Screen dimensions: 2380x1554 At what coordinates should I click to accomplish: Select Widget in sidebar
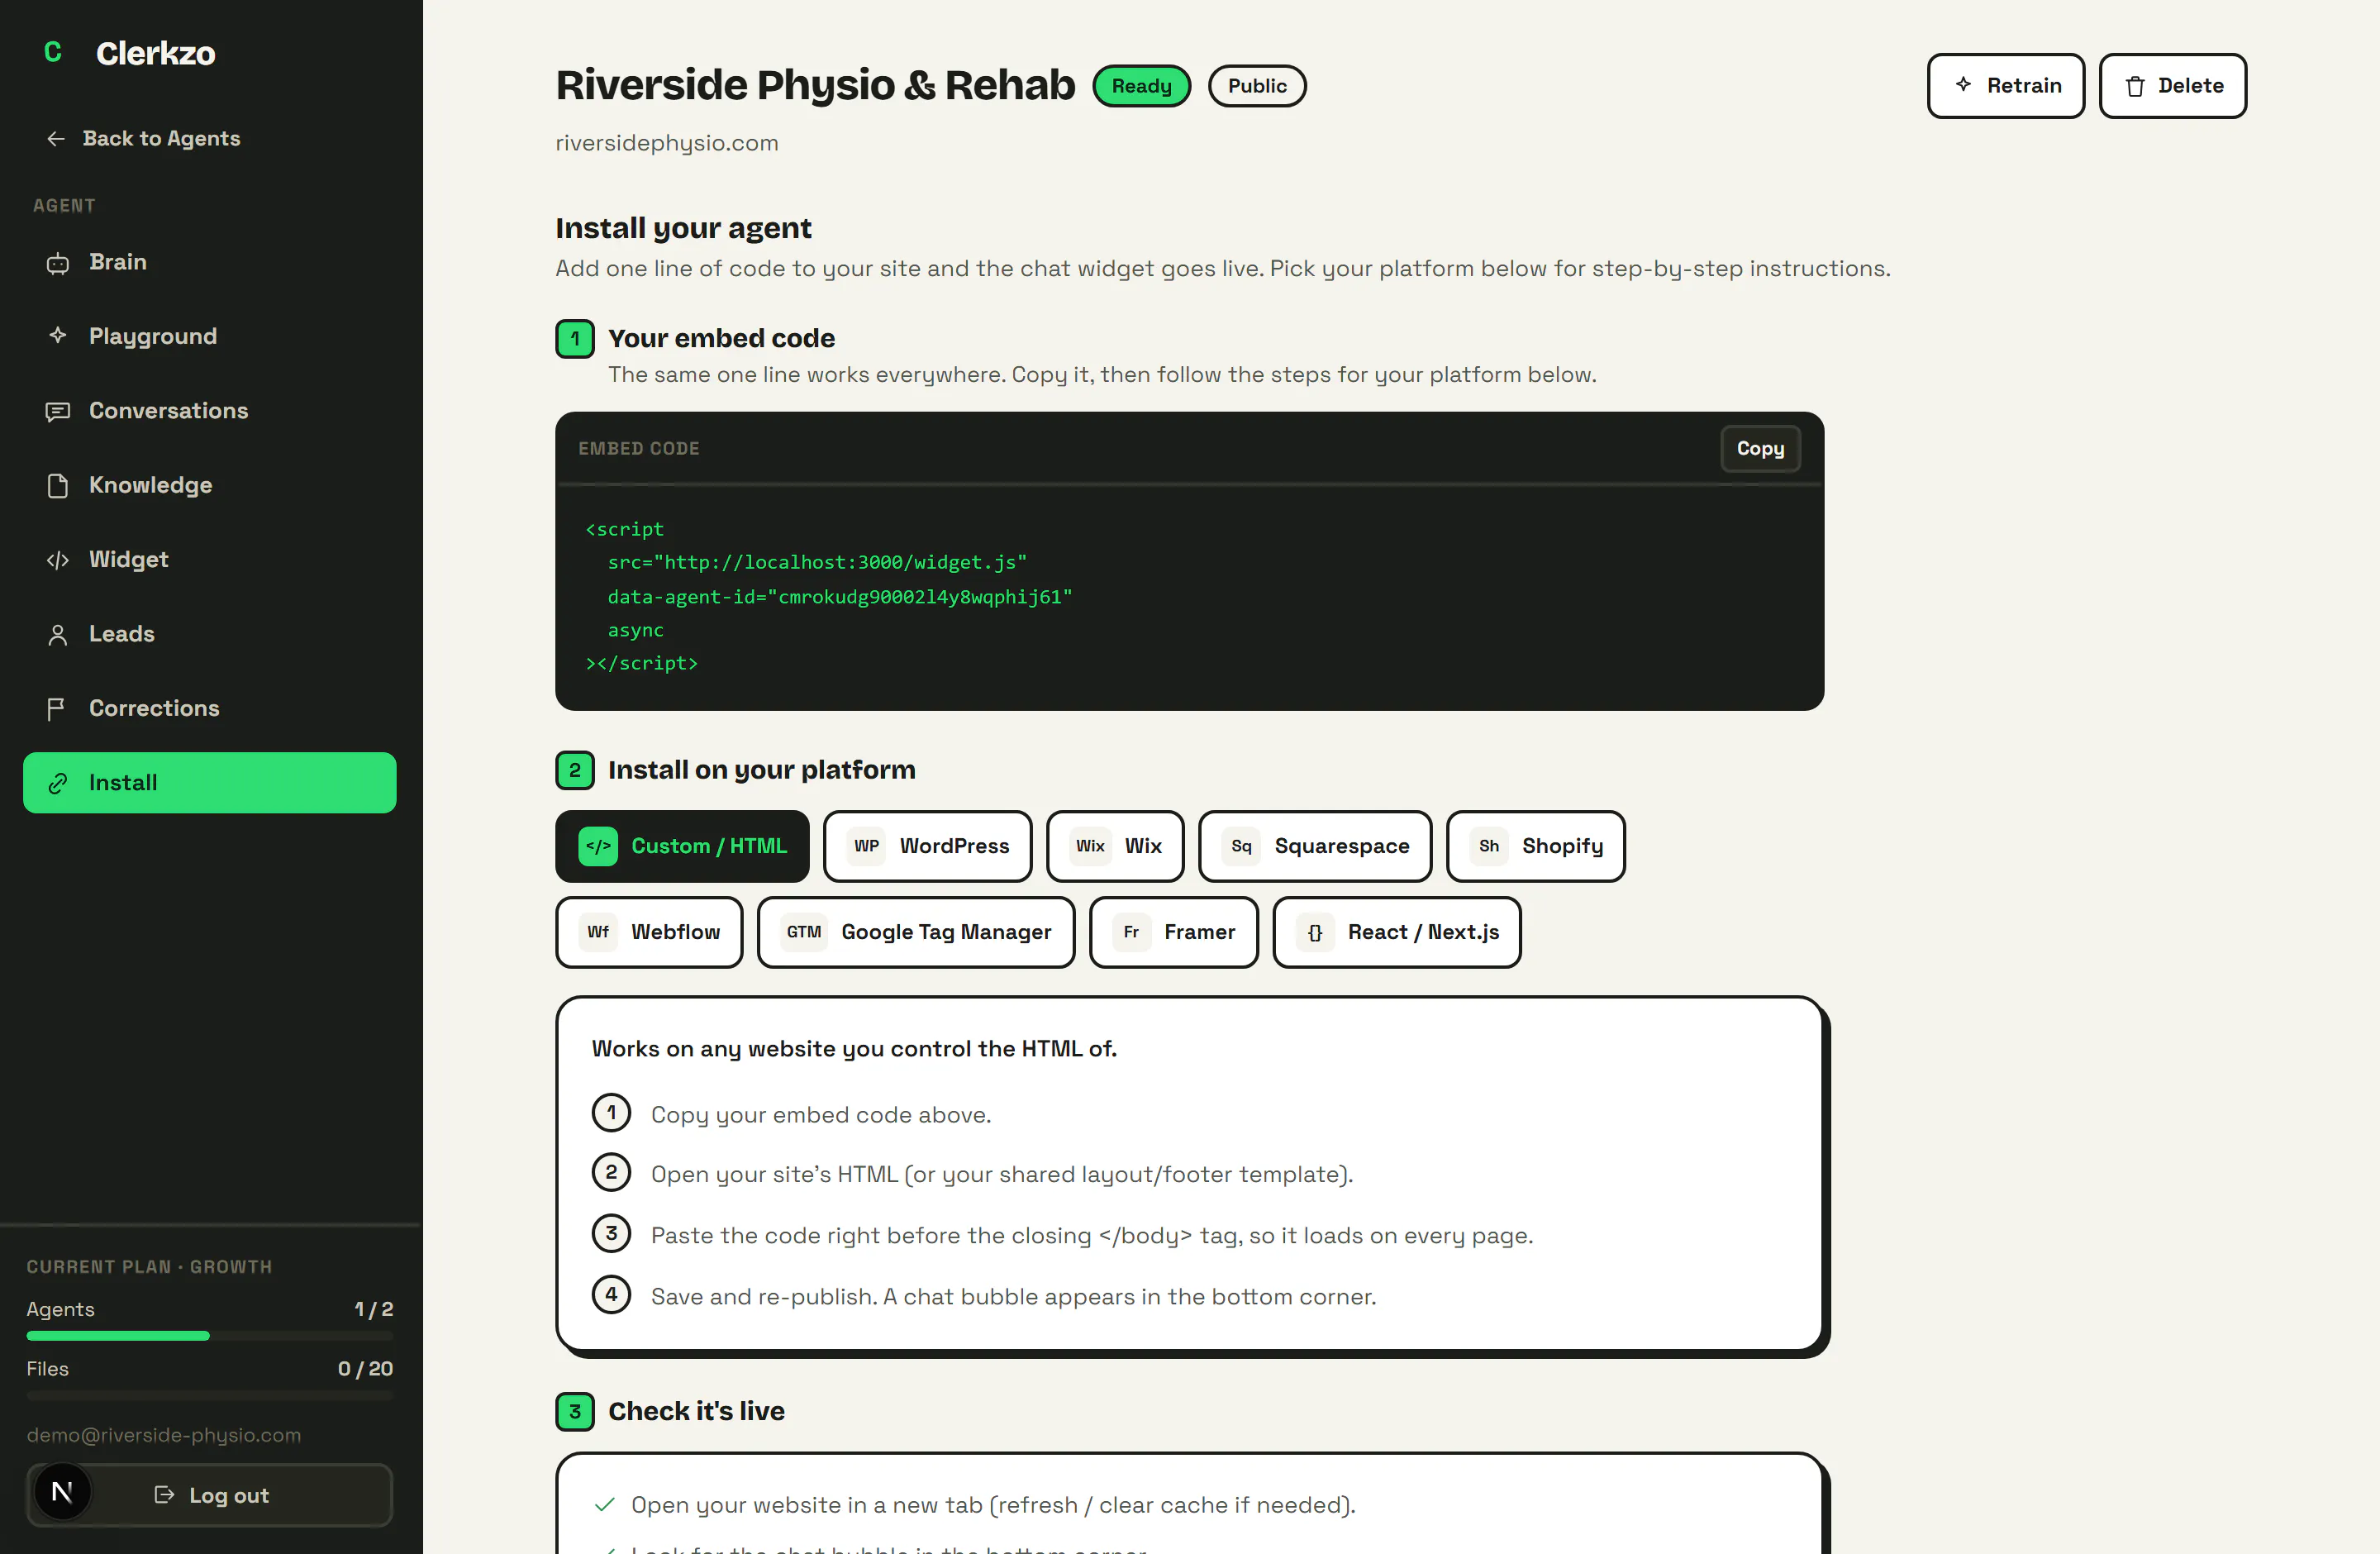click(210, 560)
